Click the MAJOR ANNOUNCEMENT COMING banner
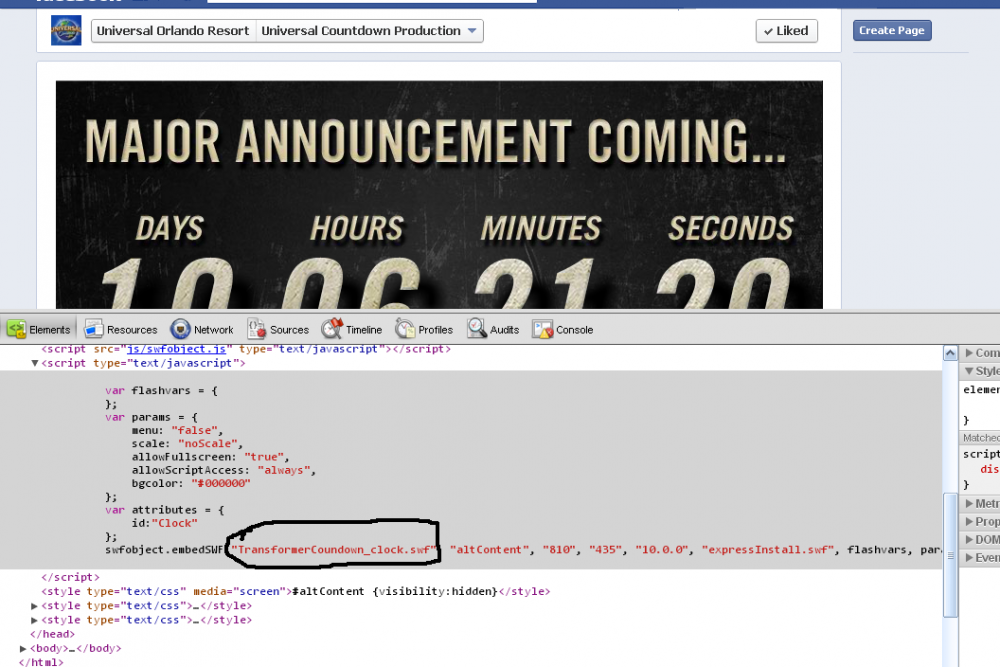Viewport: 1000px width, 667px height. [436, 141]
